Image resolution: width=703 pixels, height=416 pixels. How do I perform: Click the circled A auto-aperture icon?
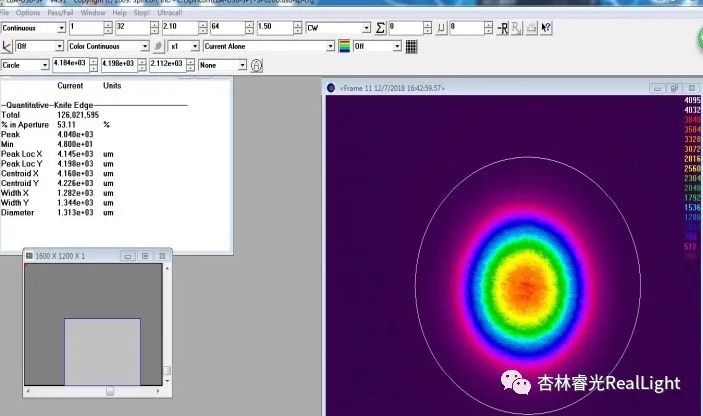point(256,65)
